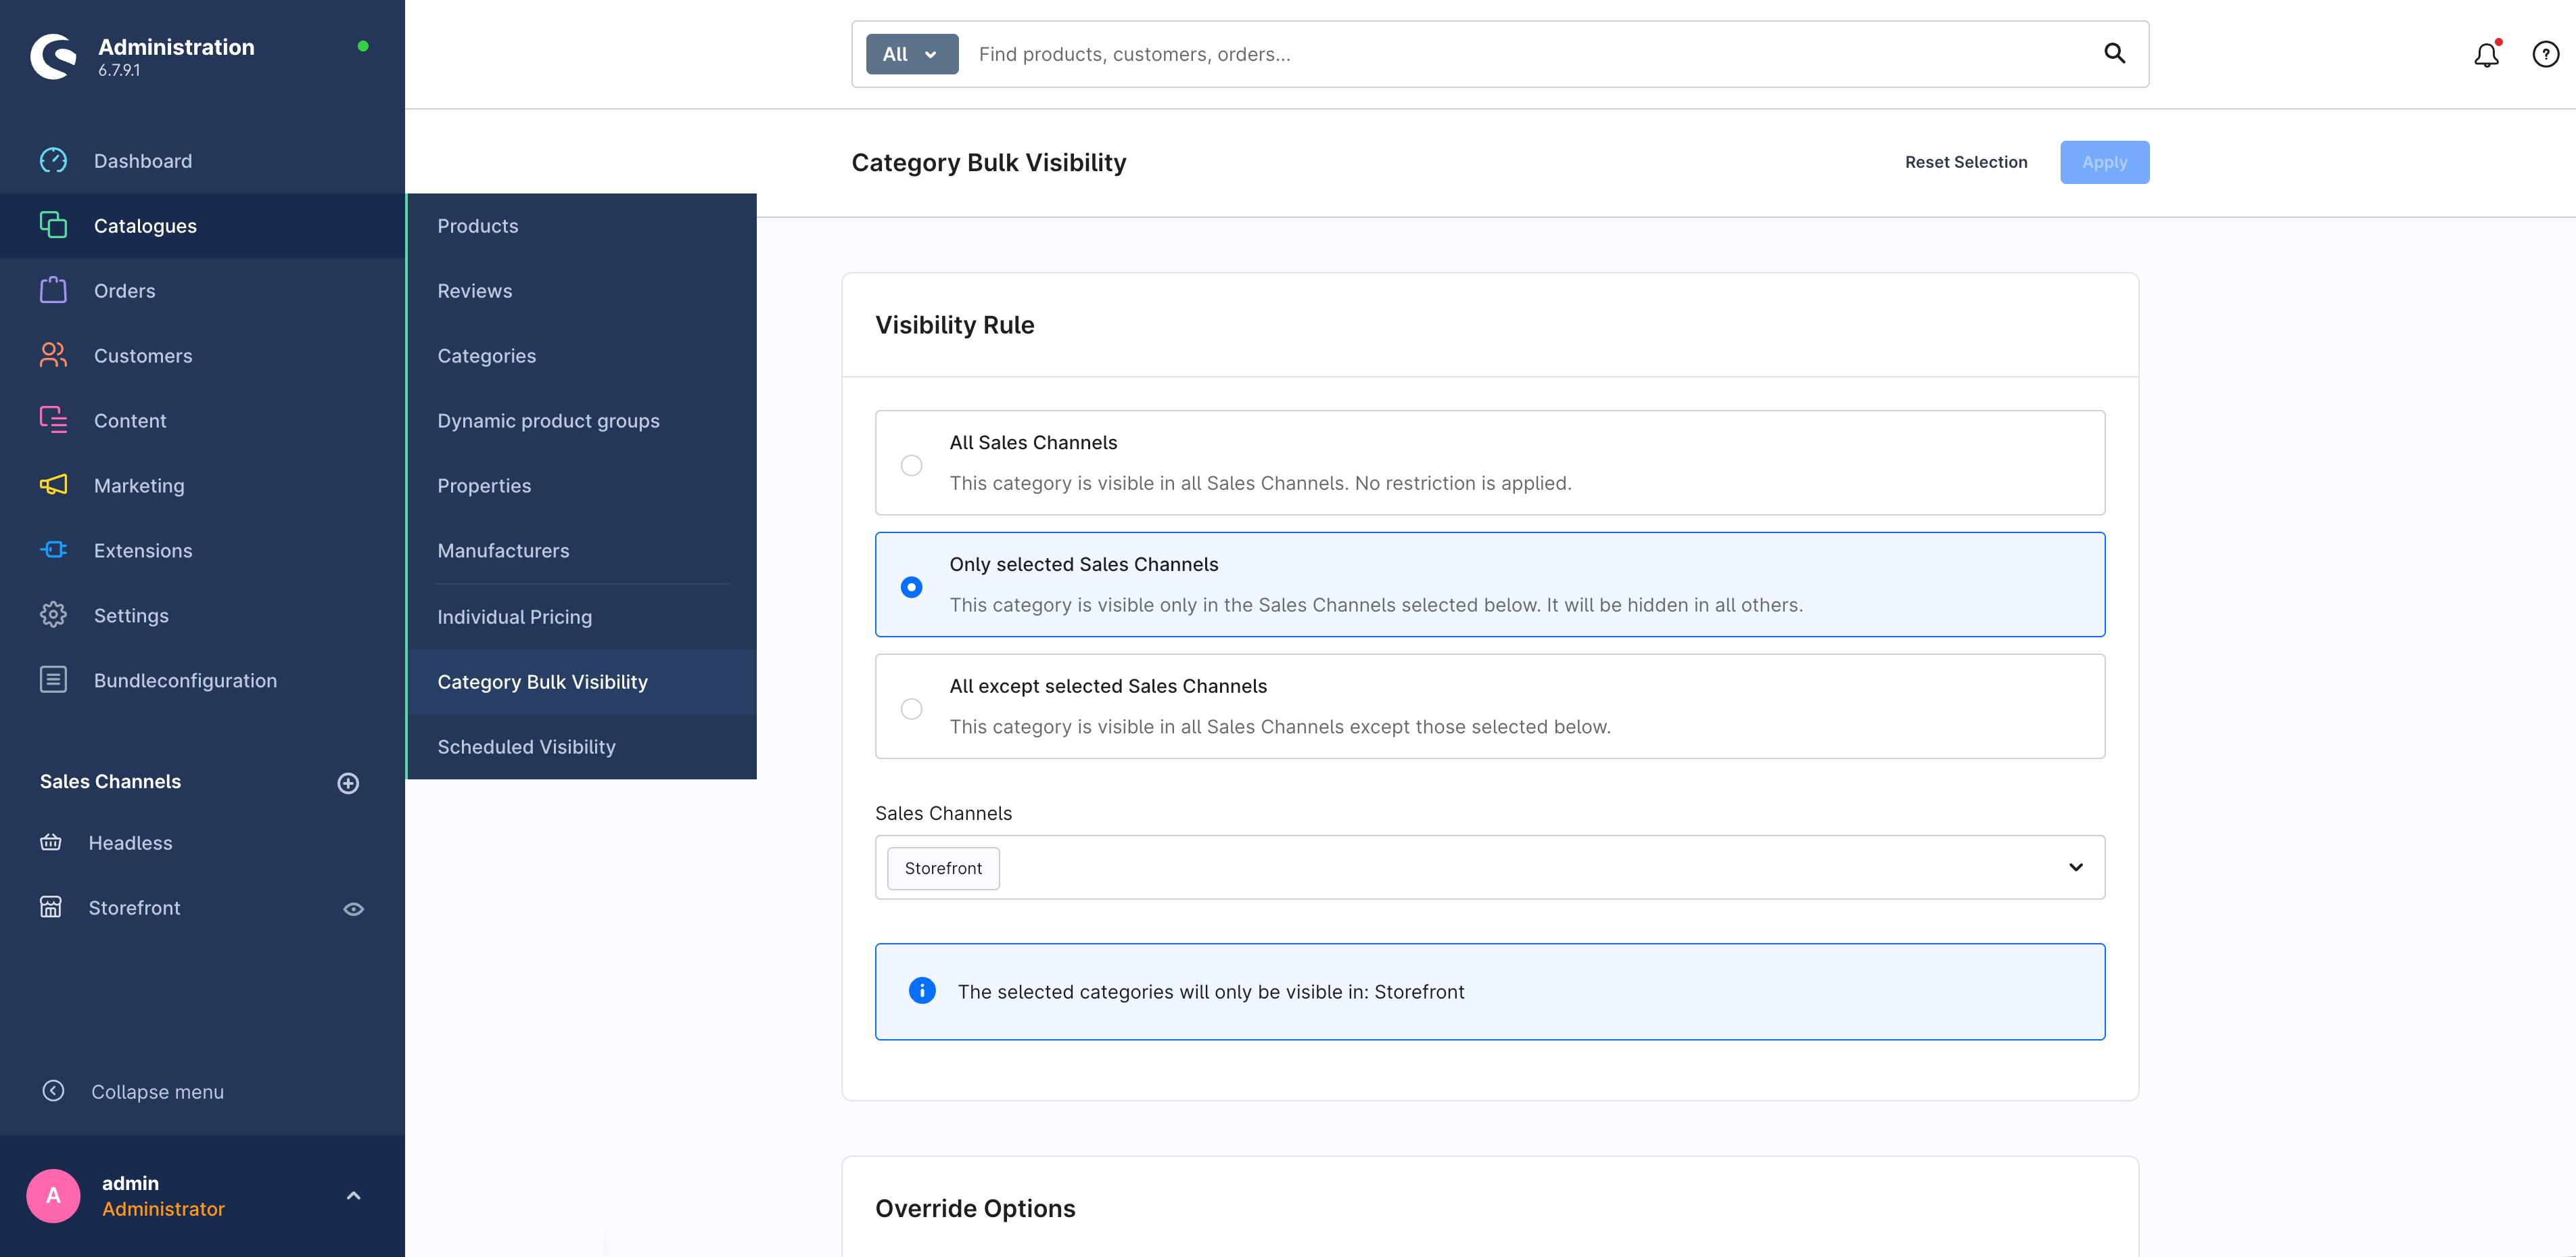The width and height of the screenshot is (2576, 1257).
Task: Open the All search filter dropdown
Action: [x=911, y=54]
